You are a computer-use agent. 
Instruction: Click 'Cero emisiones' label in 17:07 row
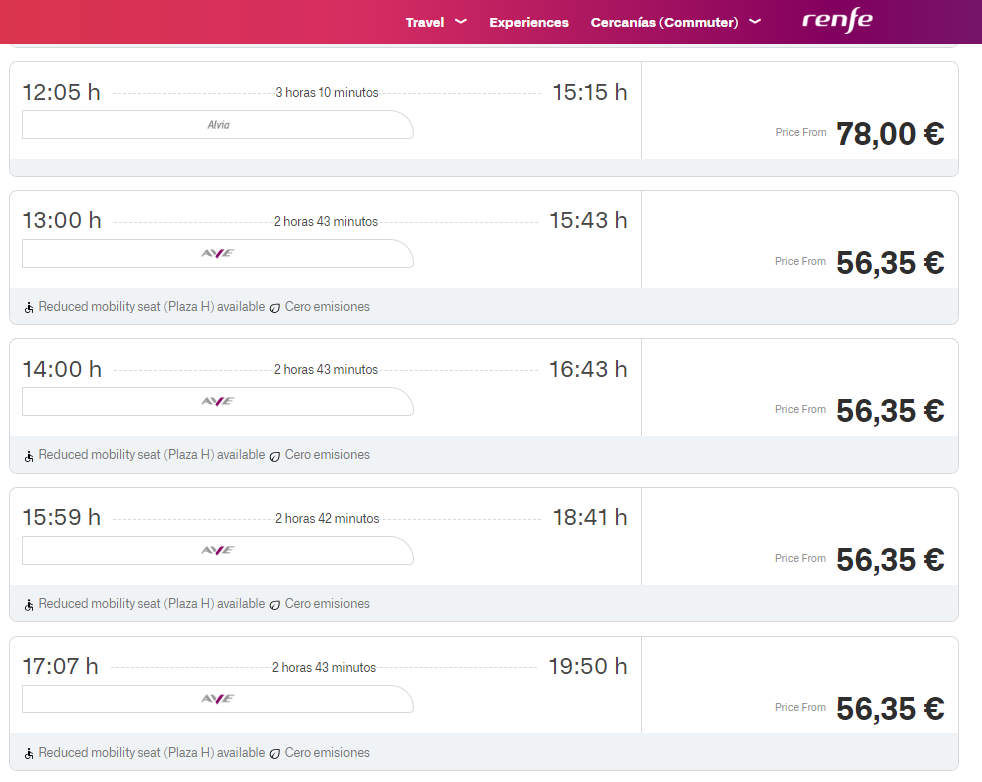[x=327, y=753]
